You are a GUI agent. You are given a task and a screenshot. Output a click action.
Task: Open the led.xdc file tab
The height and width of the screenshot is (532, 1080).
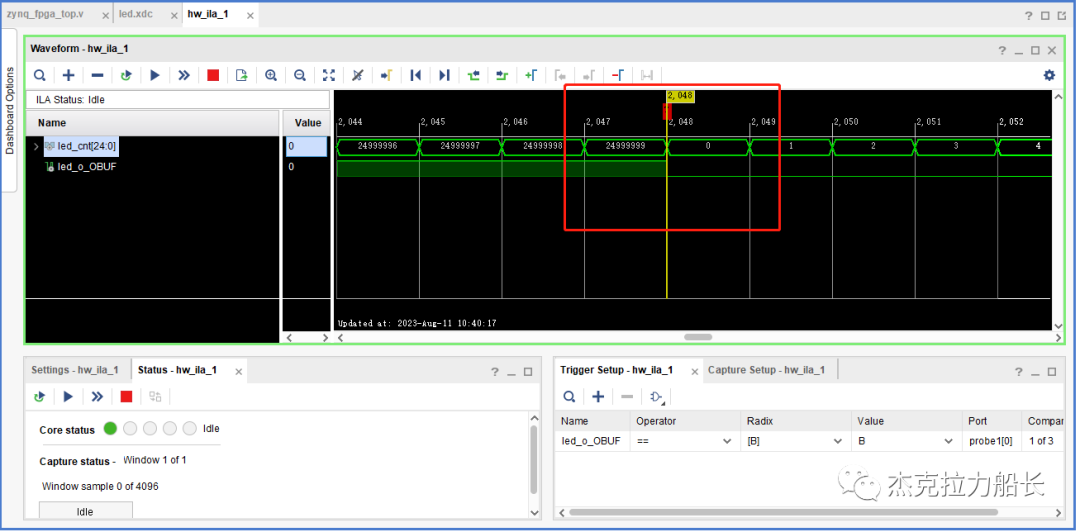pos(135,14)
